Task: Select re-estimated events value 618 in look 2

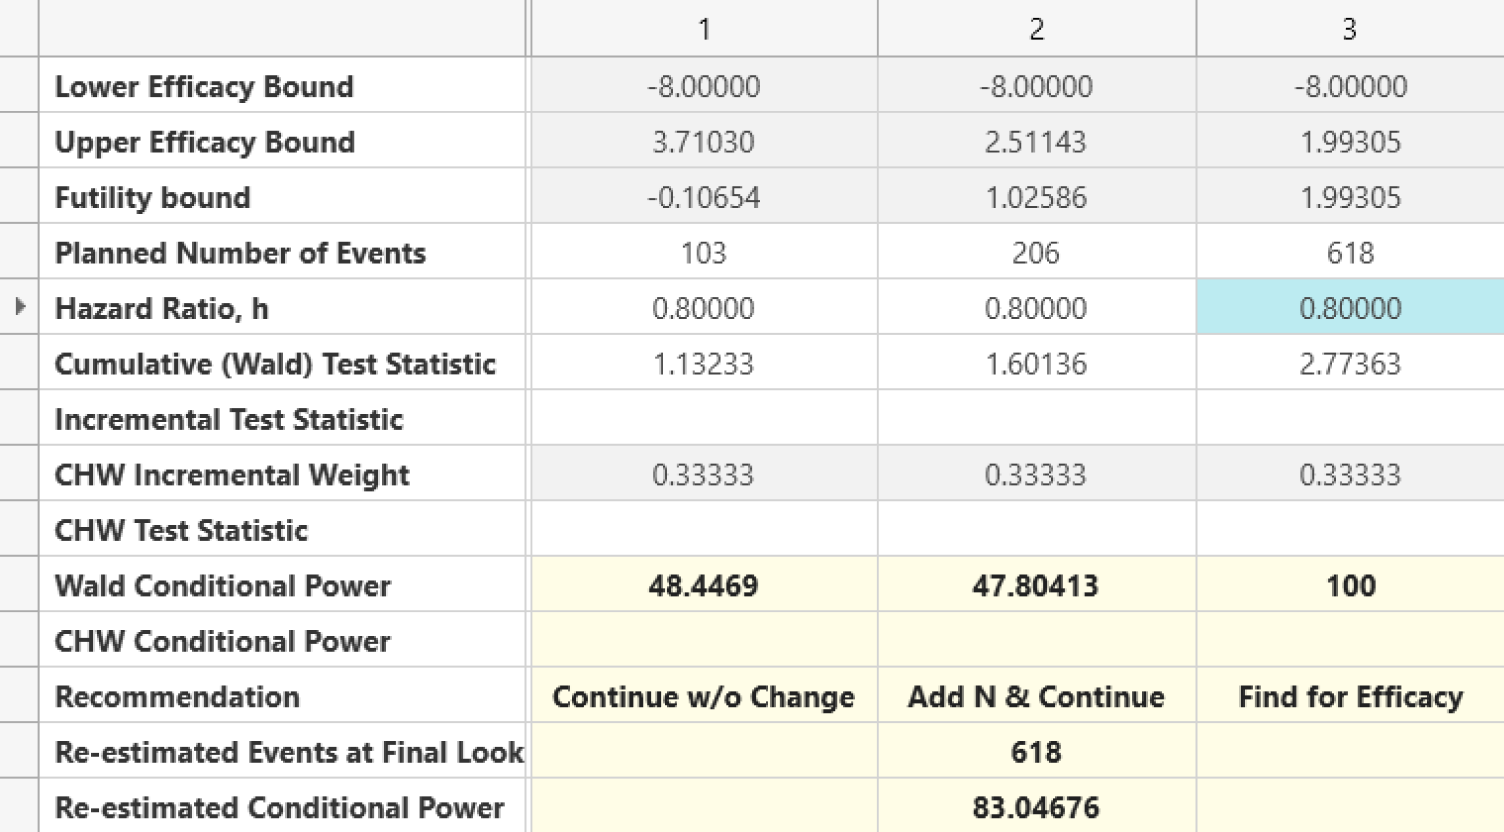Action: 1036,752
